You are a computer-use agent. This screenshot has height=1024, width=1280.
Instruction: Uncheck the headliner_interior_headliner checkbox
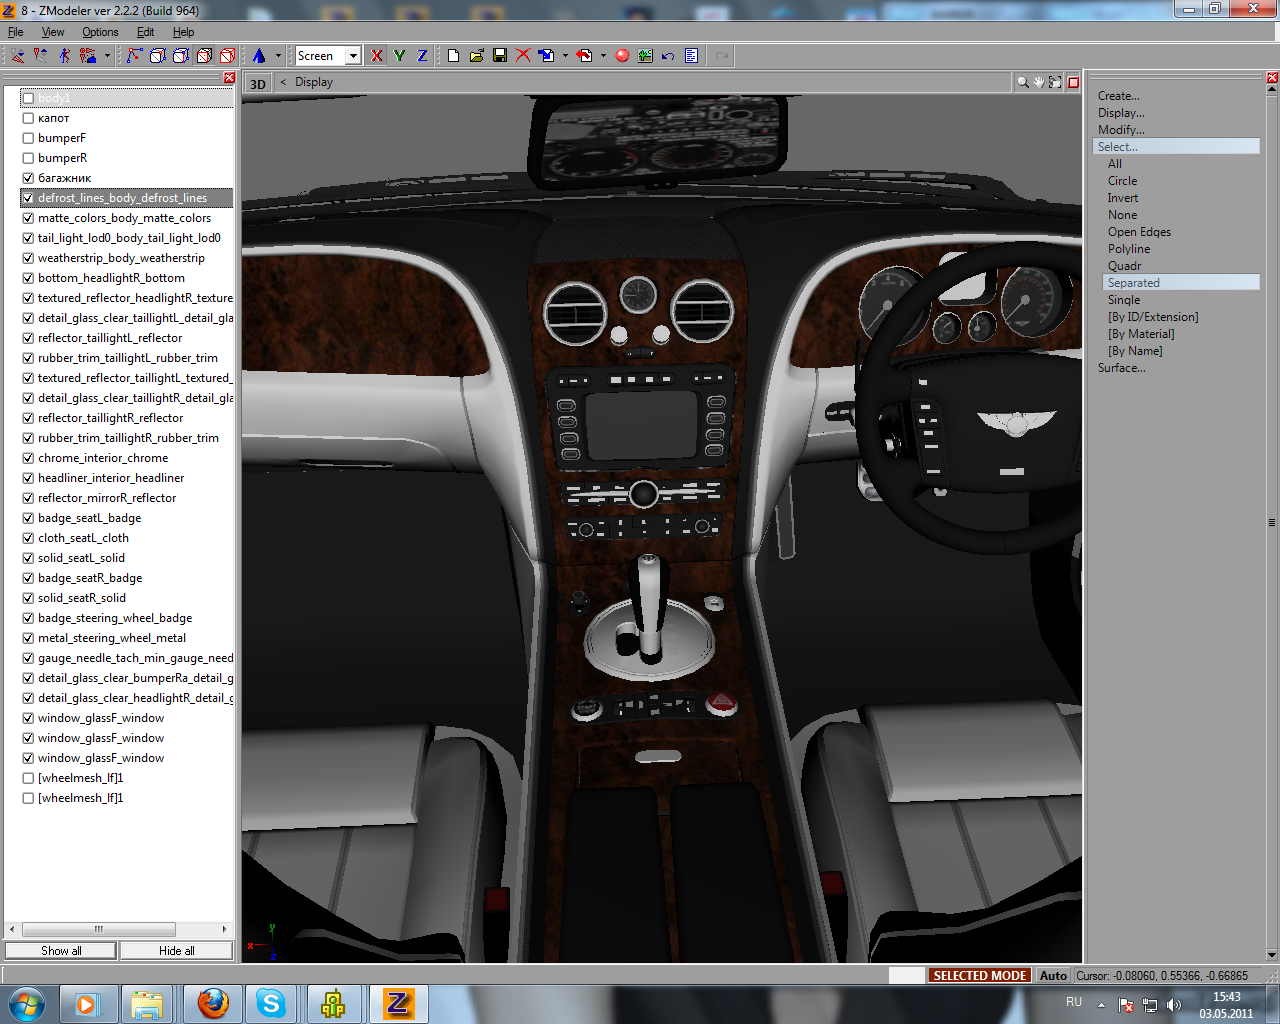point(28,478)
